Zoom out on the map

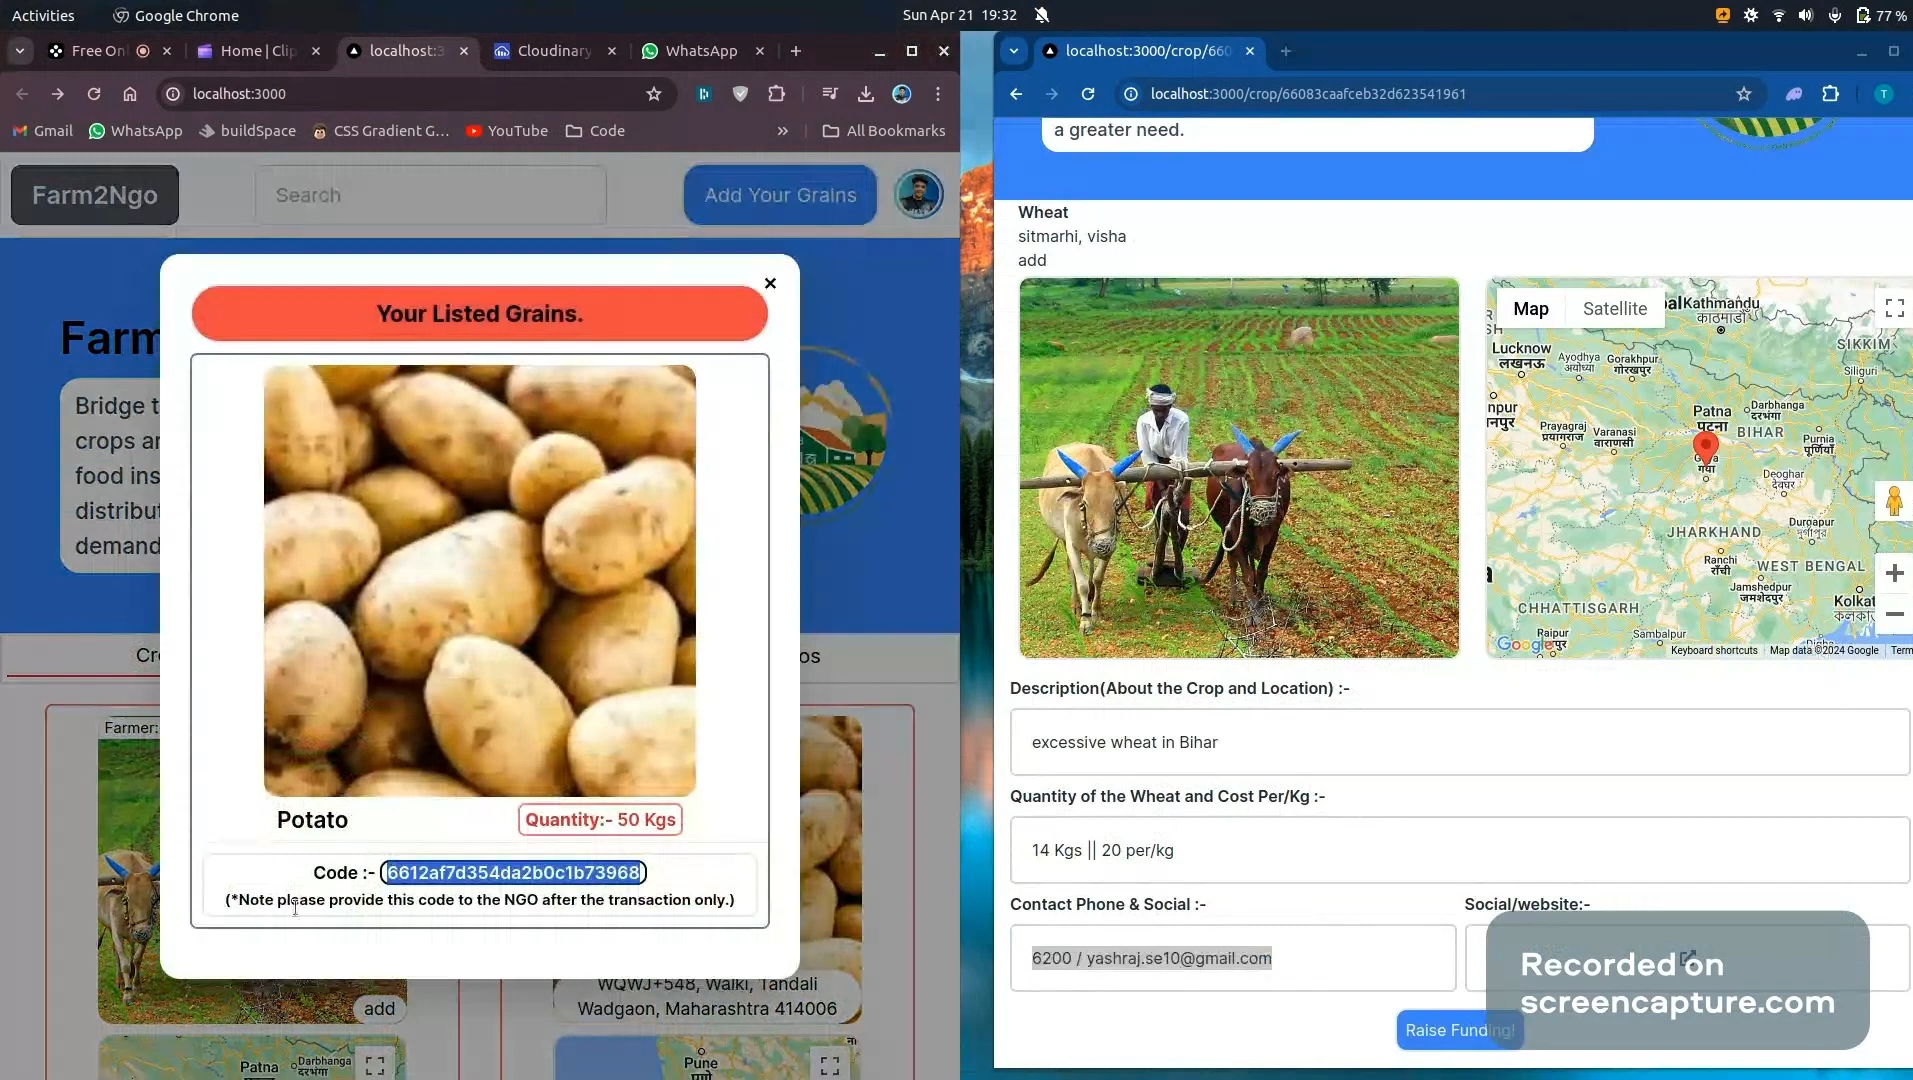click(x=1894, y=614)
